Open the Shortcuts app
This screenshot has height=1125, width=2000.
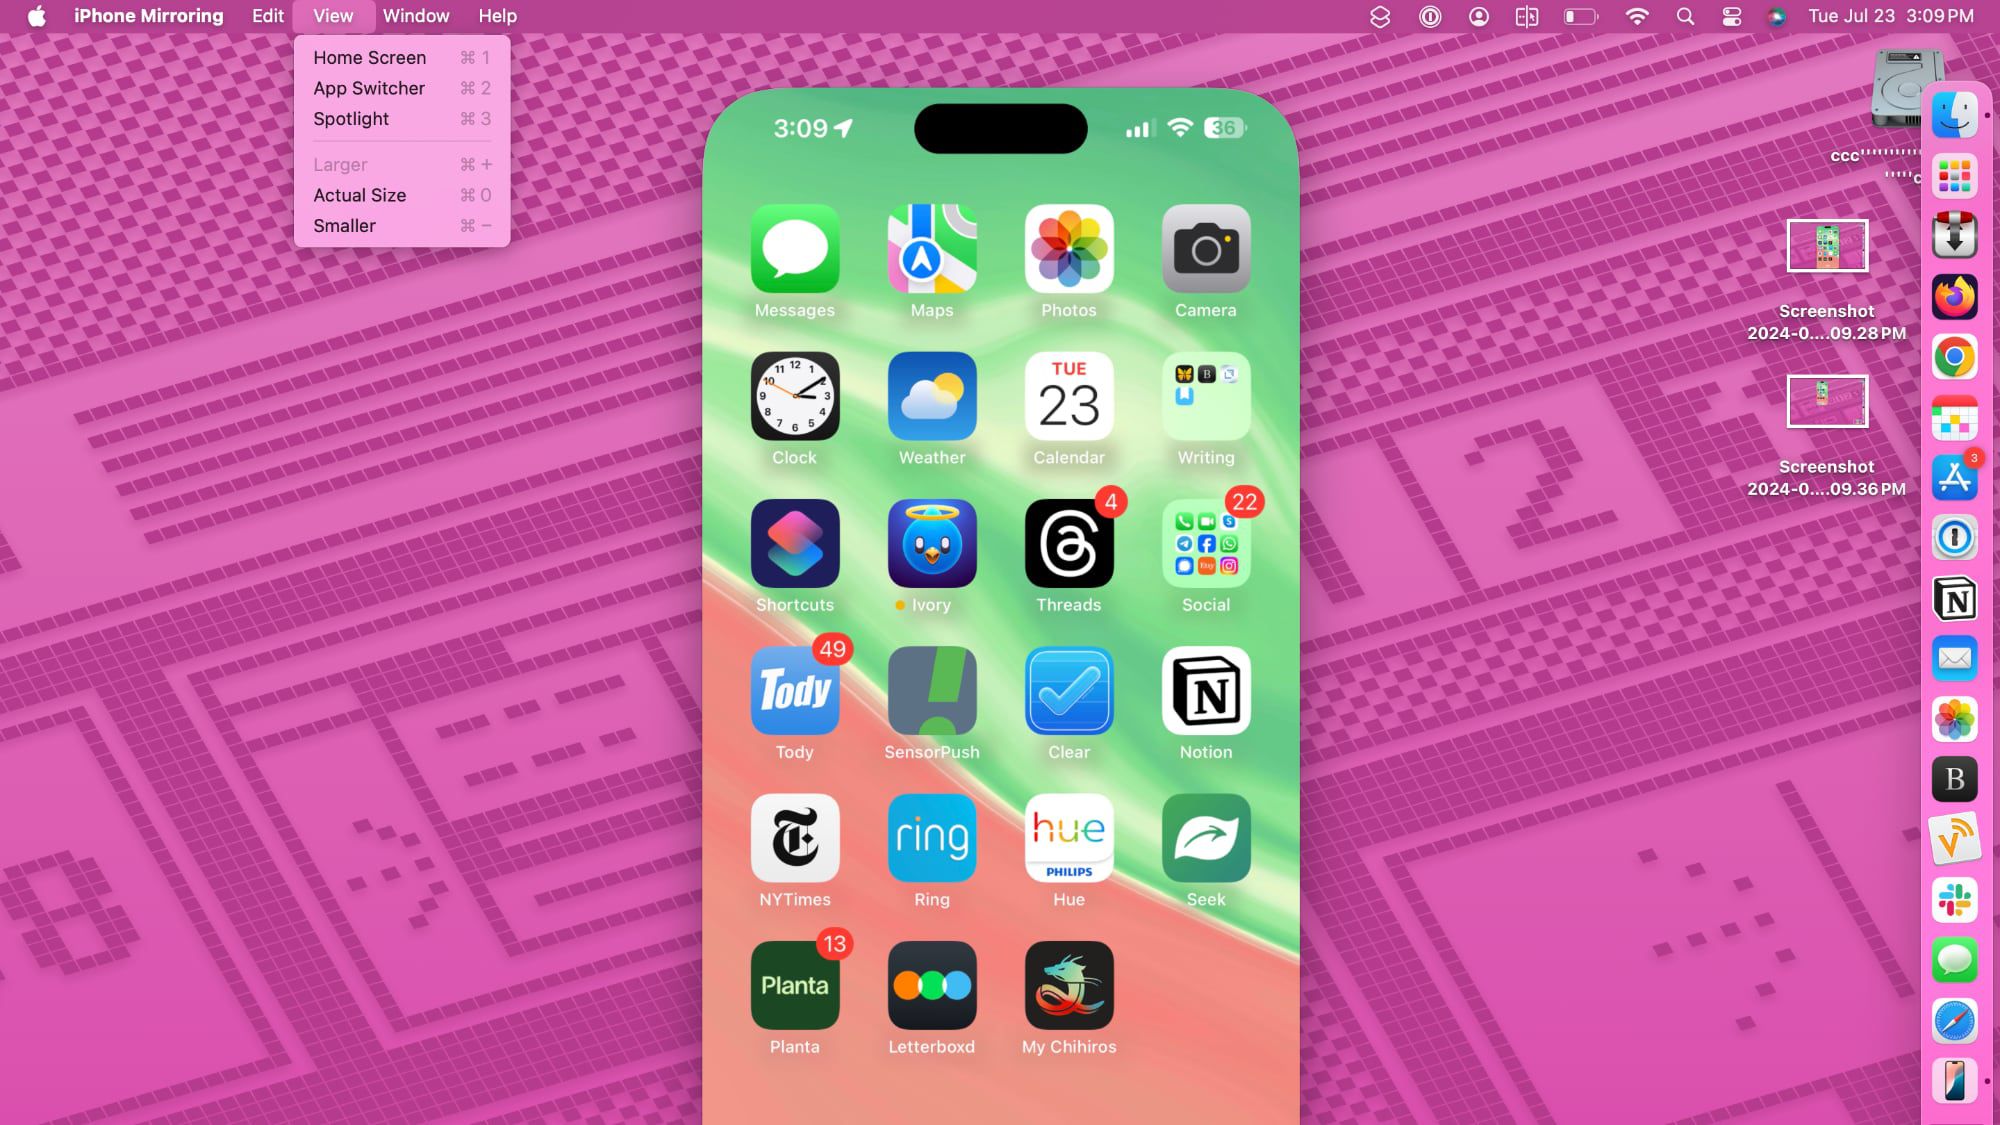coord(795,543)
